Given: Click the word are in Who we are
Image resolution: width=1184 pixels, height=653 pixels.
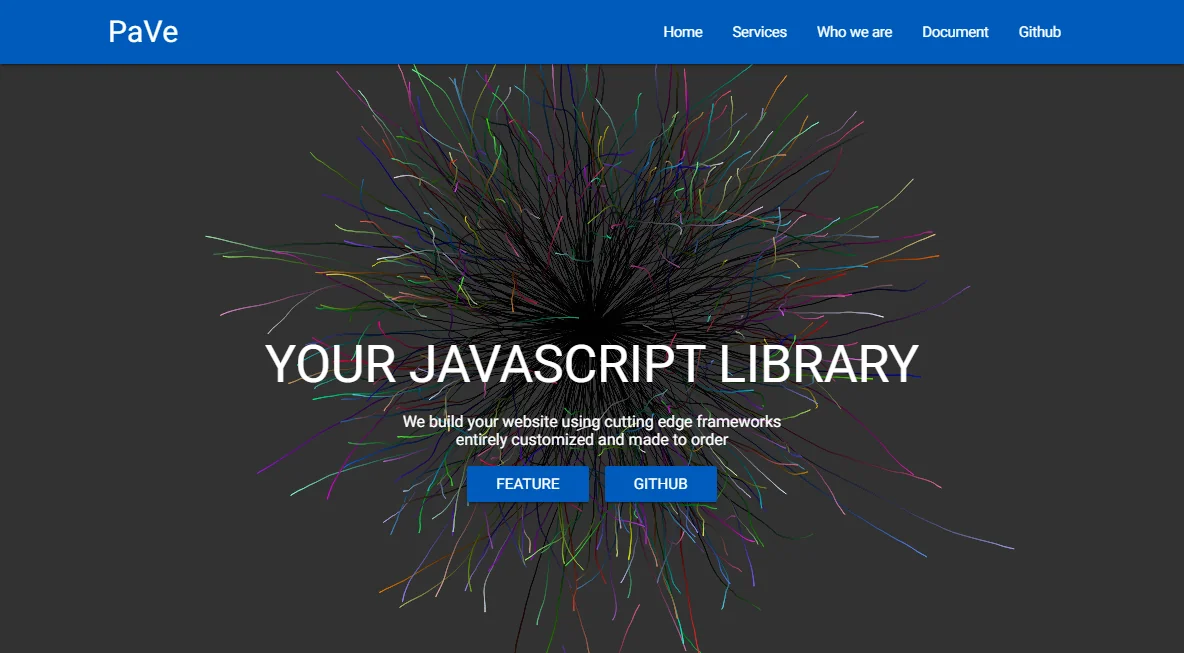Looking at the screenshot, I should tap(882, 32).
